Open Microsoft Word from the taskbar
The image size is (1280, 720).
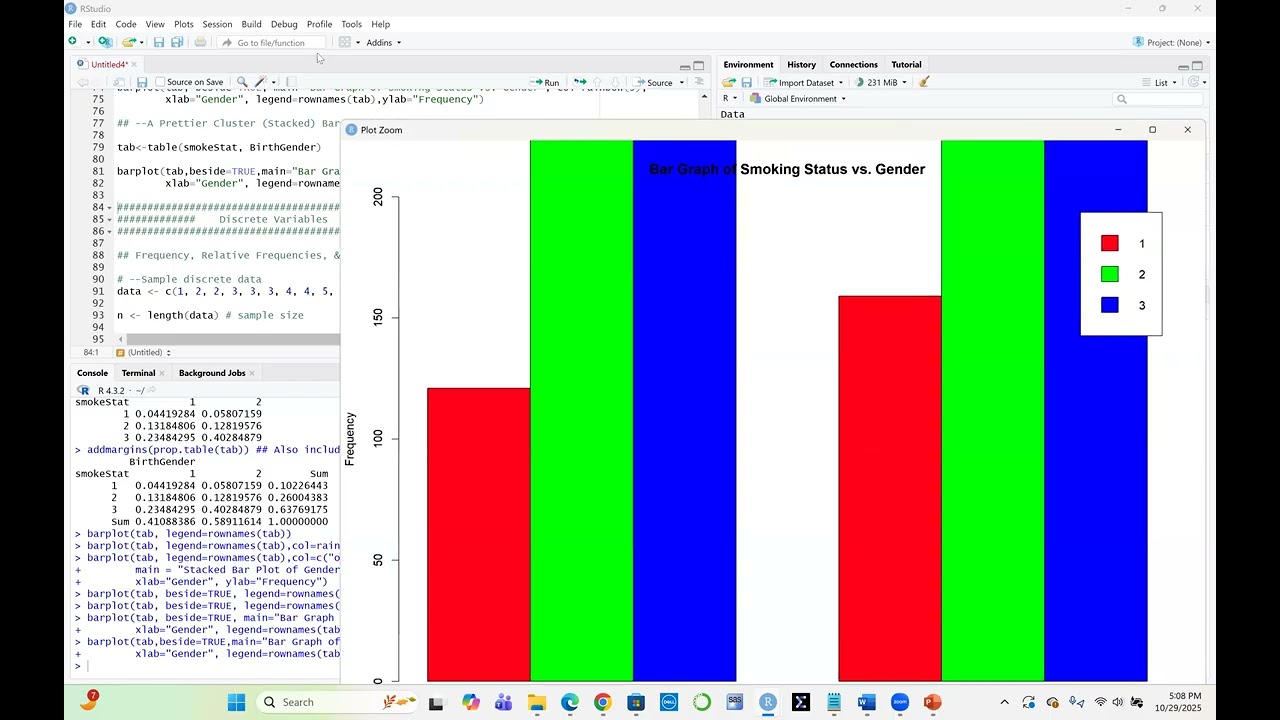(866, 702)
